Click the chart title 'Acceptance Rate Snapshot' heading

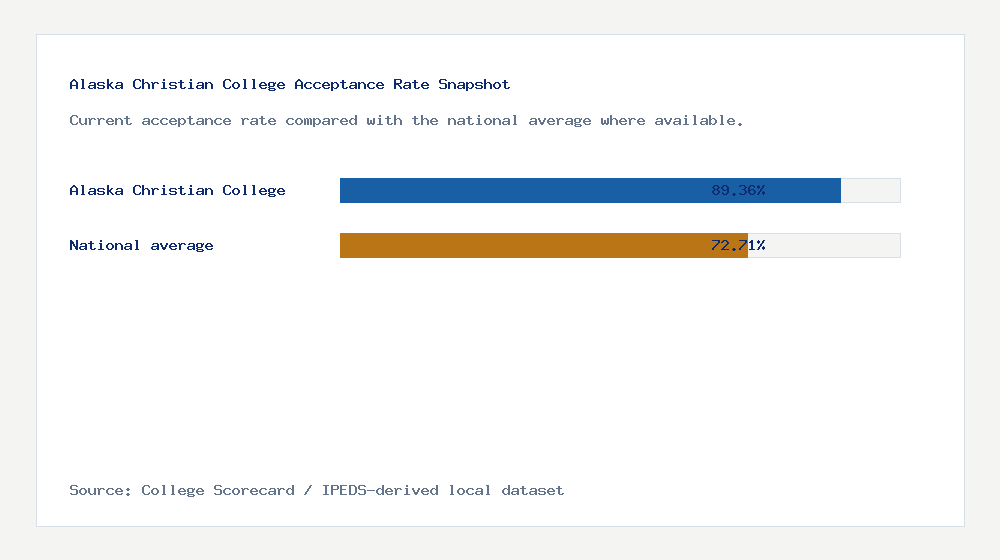coord(290,84)
